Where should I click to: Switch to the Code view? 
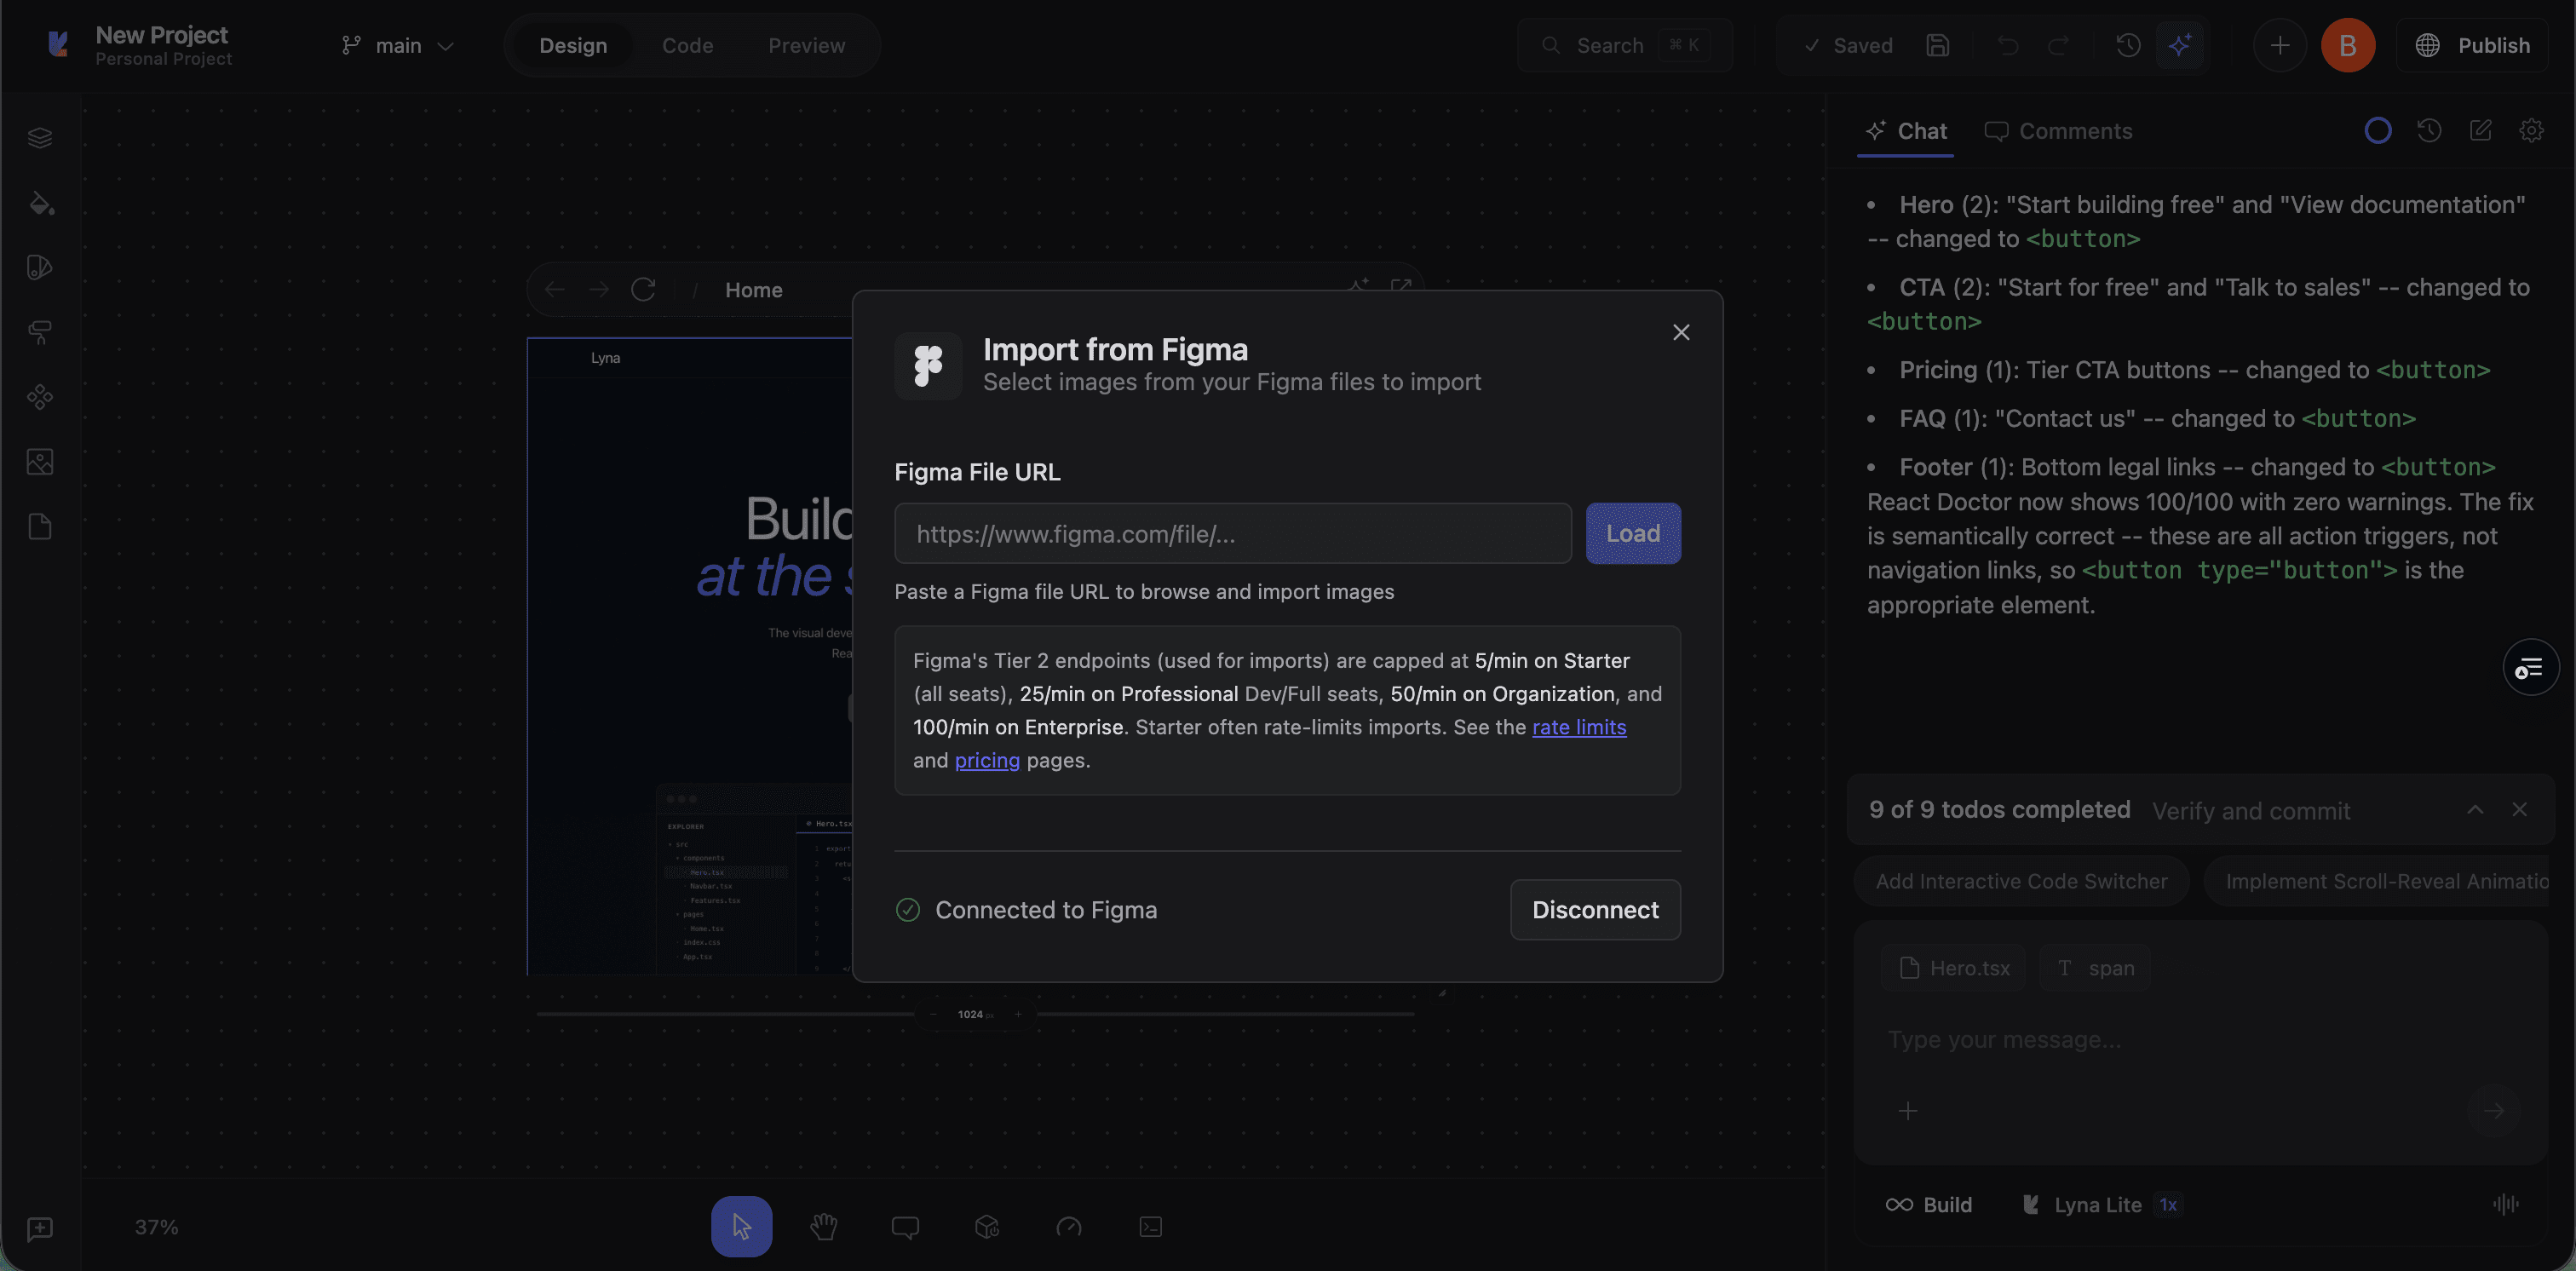687,45
